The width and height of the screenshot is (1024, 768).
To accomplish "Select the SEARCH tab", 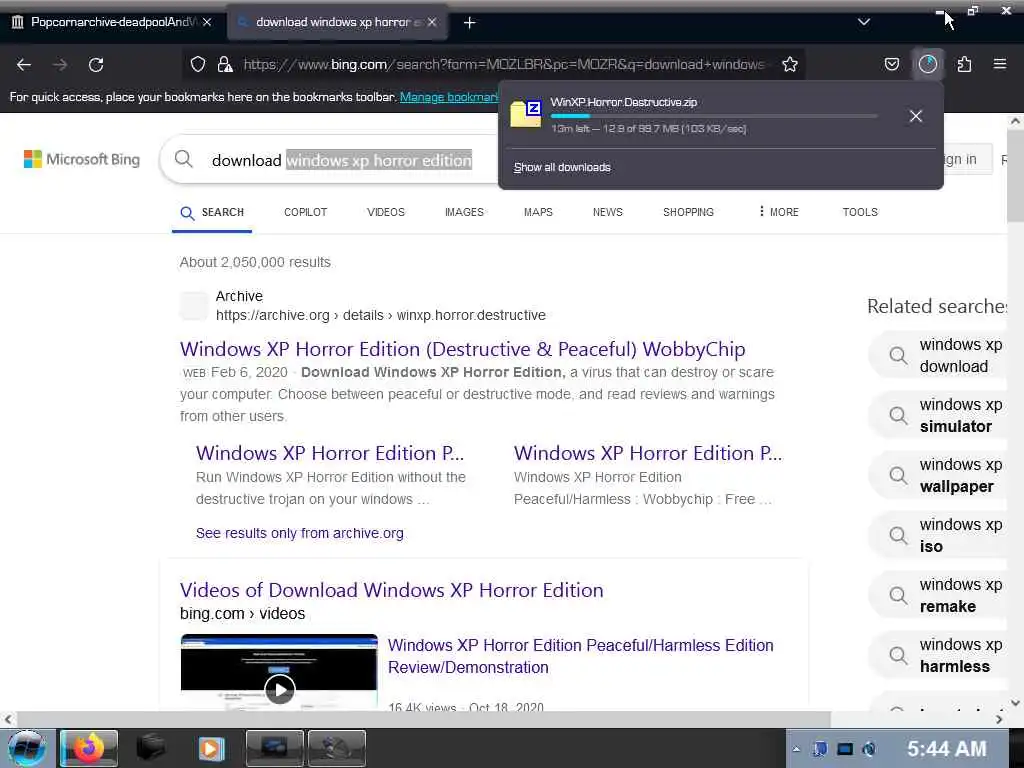I will click(212, 213).
